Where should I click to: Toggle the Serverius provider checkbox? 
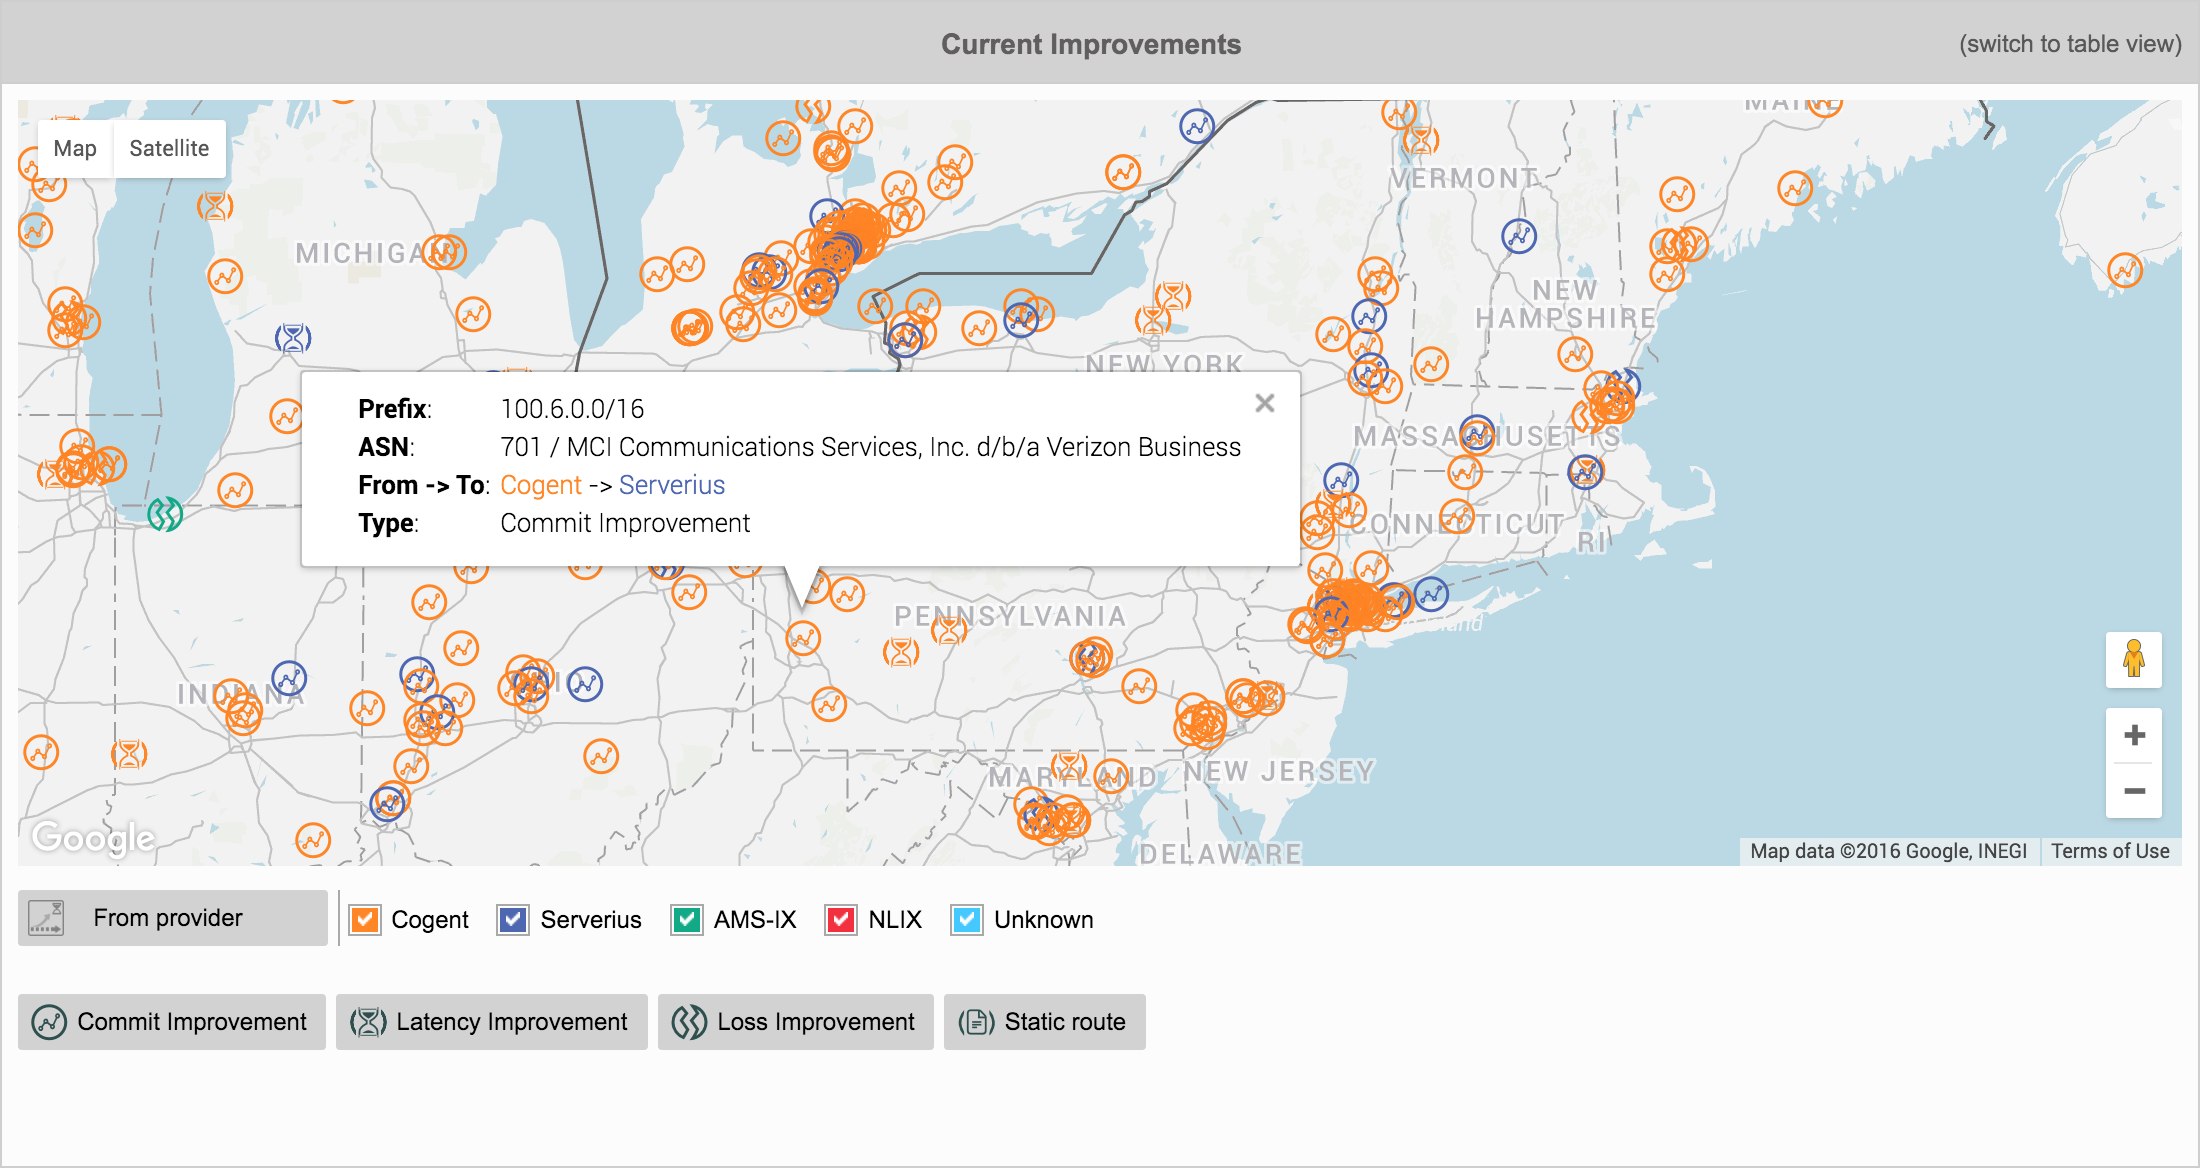(x=513, y=919)
